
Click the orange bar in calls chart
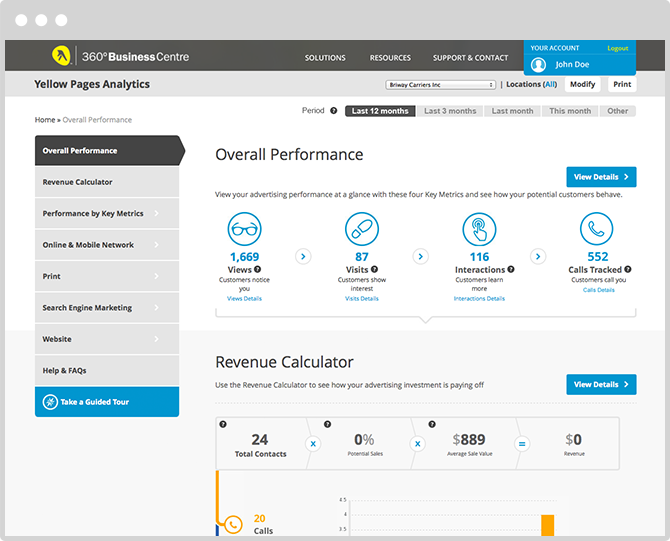pyautogui.click(x=547, y=525)
